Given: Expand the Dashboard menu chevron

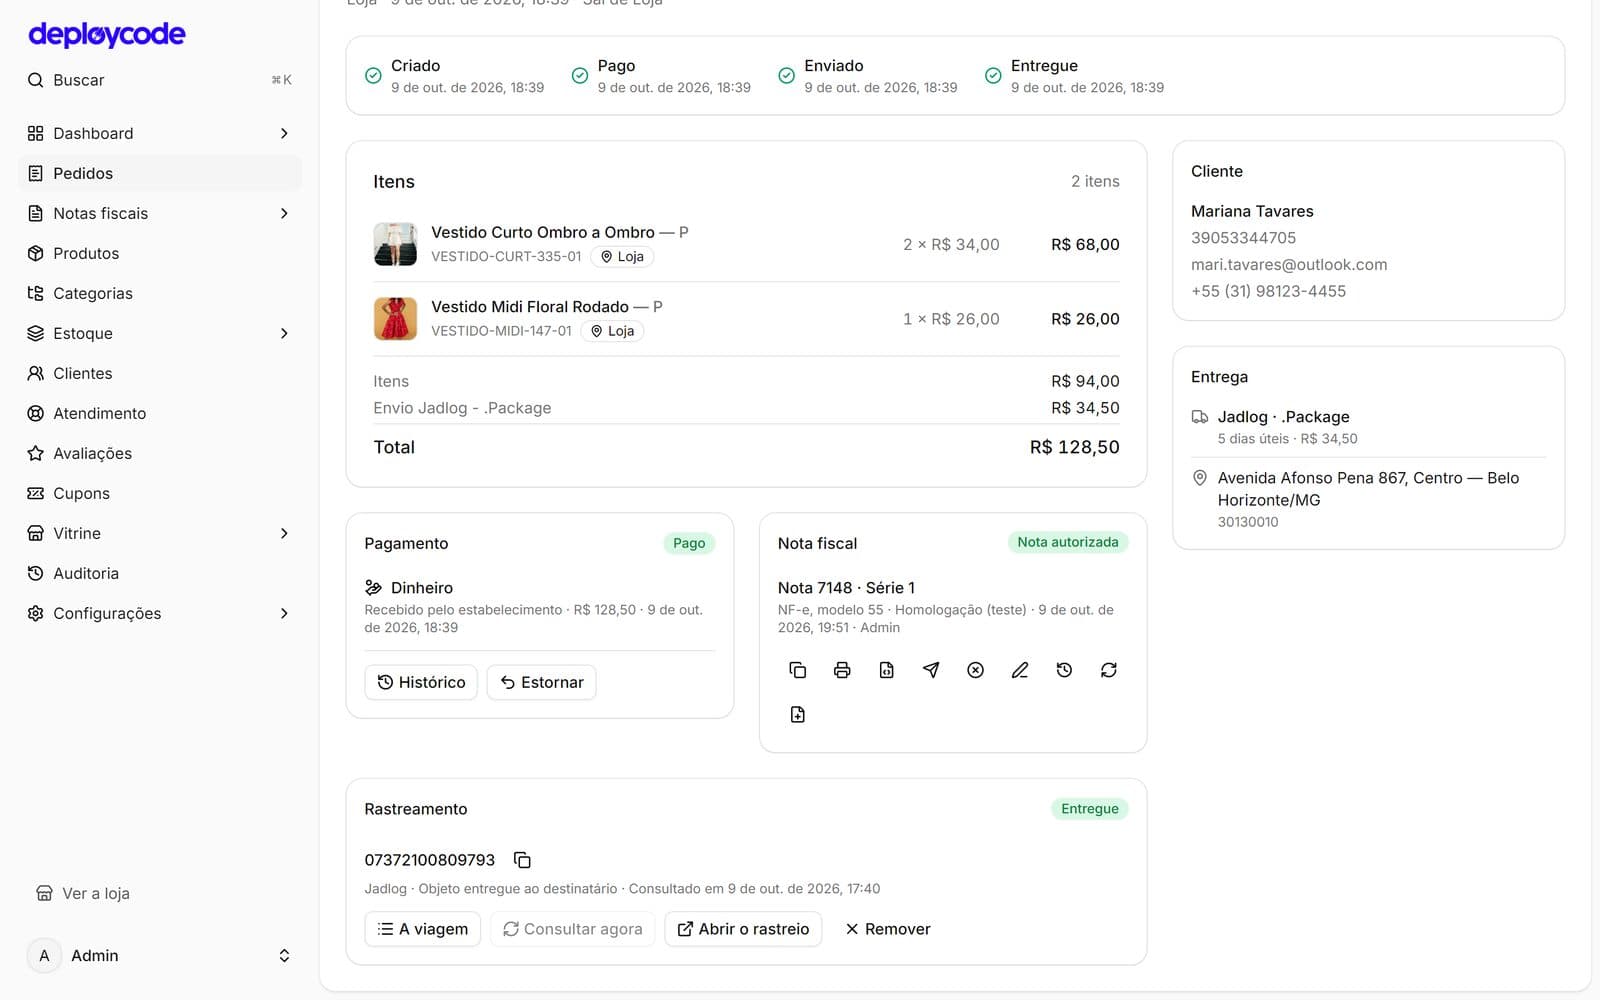Looking at the screenshot, I should [284, 133].
